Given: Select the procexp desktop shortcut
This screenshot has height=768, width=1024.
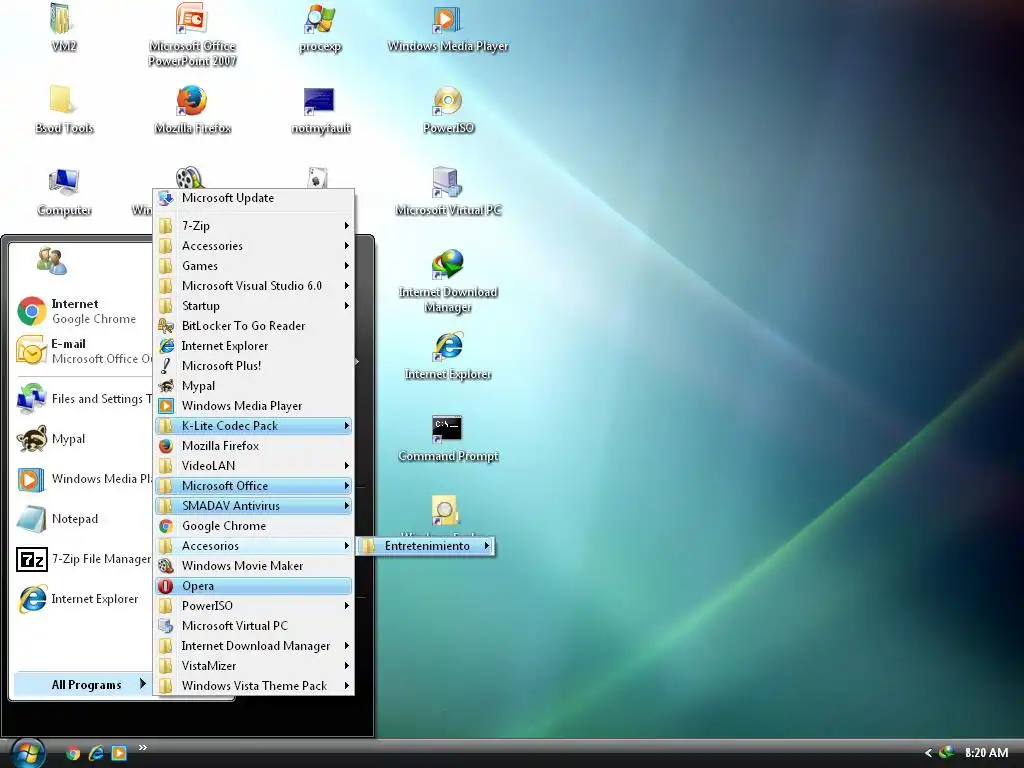Looking at the screenshot, I should pyautogui.click(x=320, y=27).
